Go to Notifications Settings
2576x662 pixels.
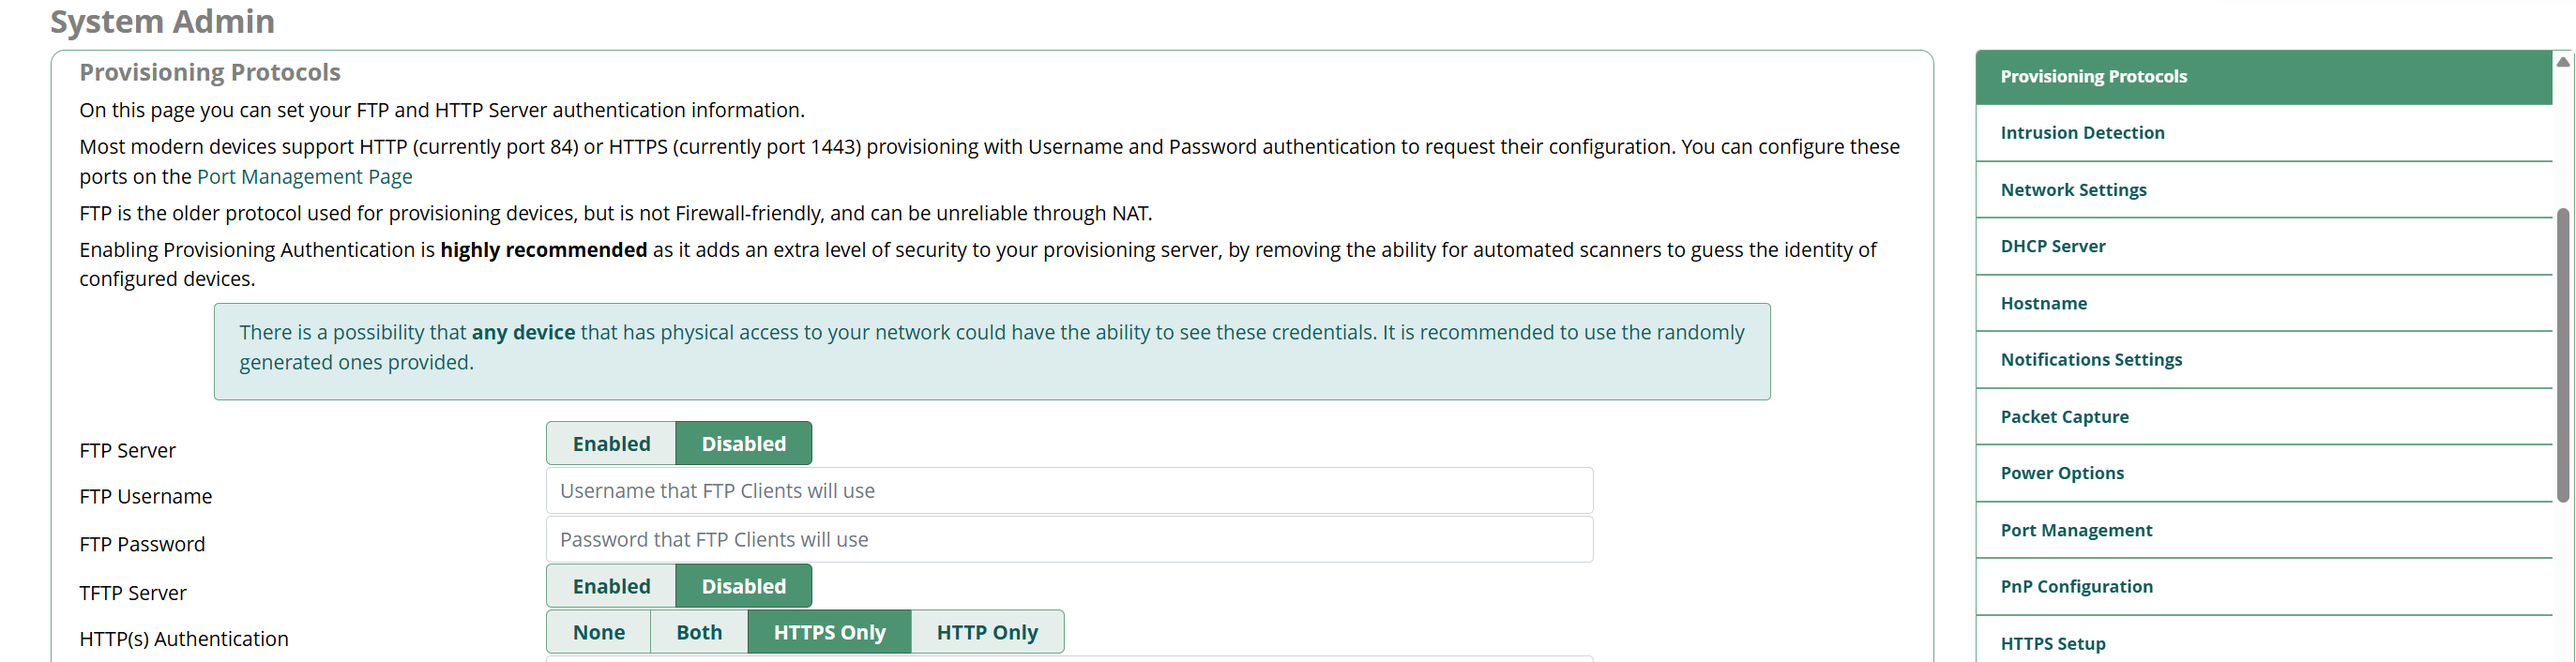click(2091, 360)
